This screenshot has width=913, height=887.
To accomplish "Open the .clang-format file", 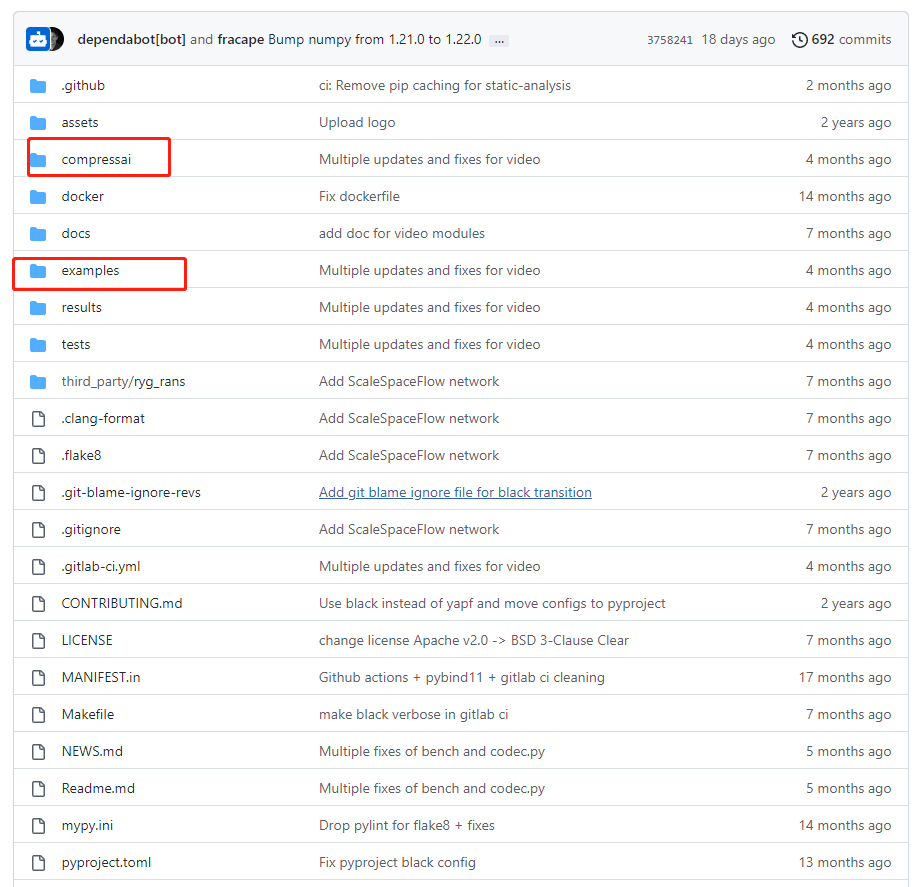I will pyautogui.click(x=103, y=418).
